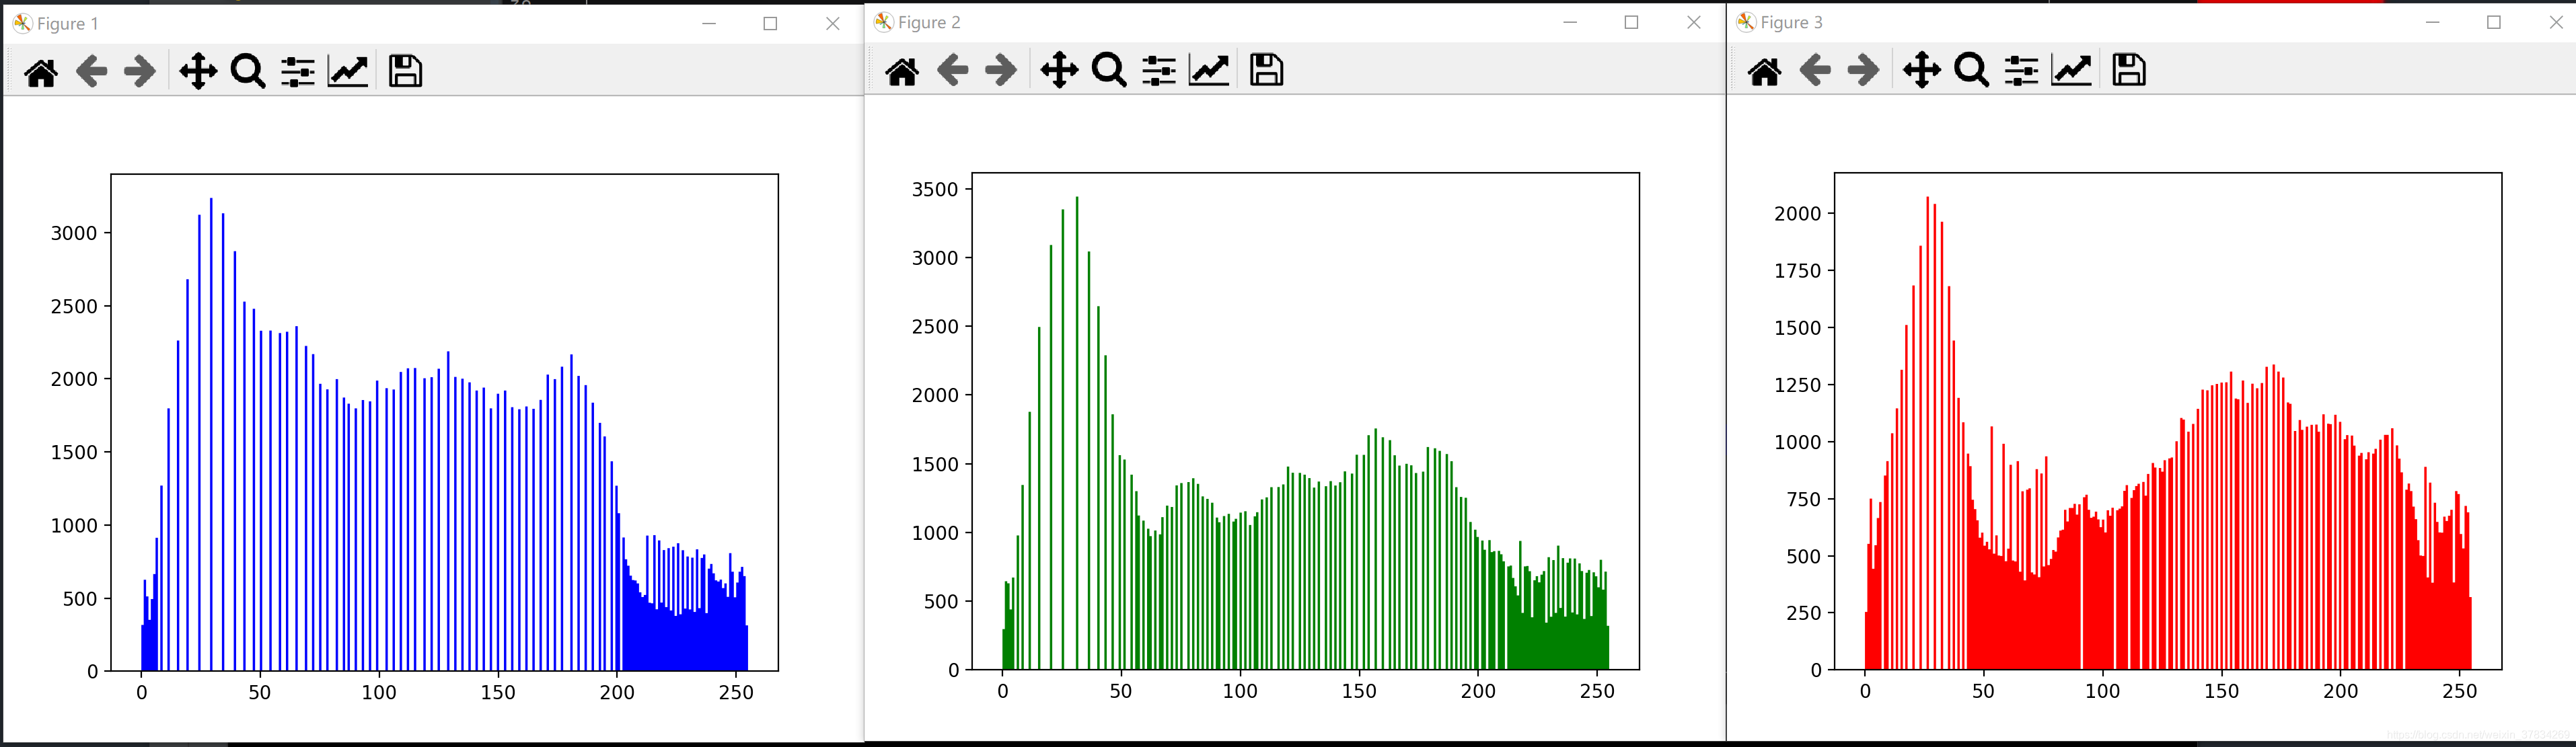
Task: Go forward to next view in Figure 2
Action: 1000,71
